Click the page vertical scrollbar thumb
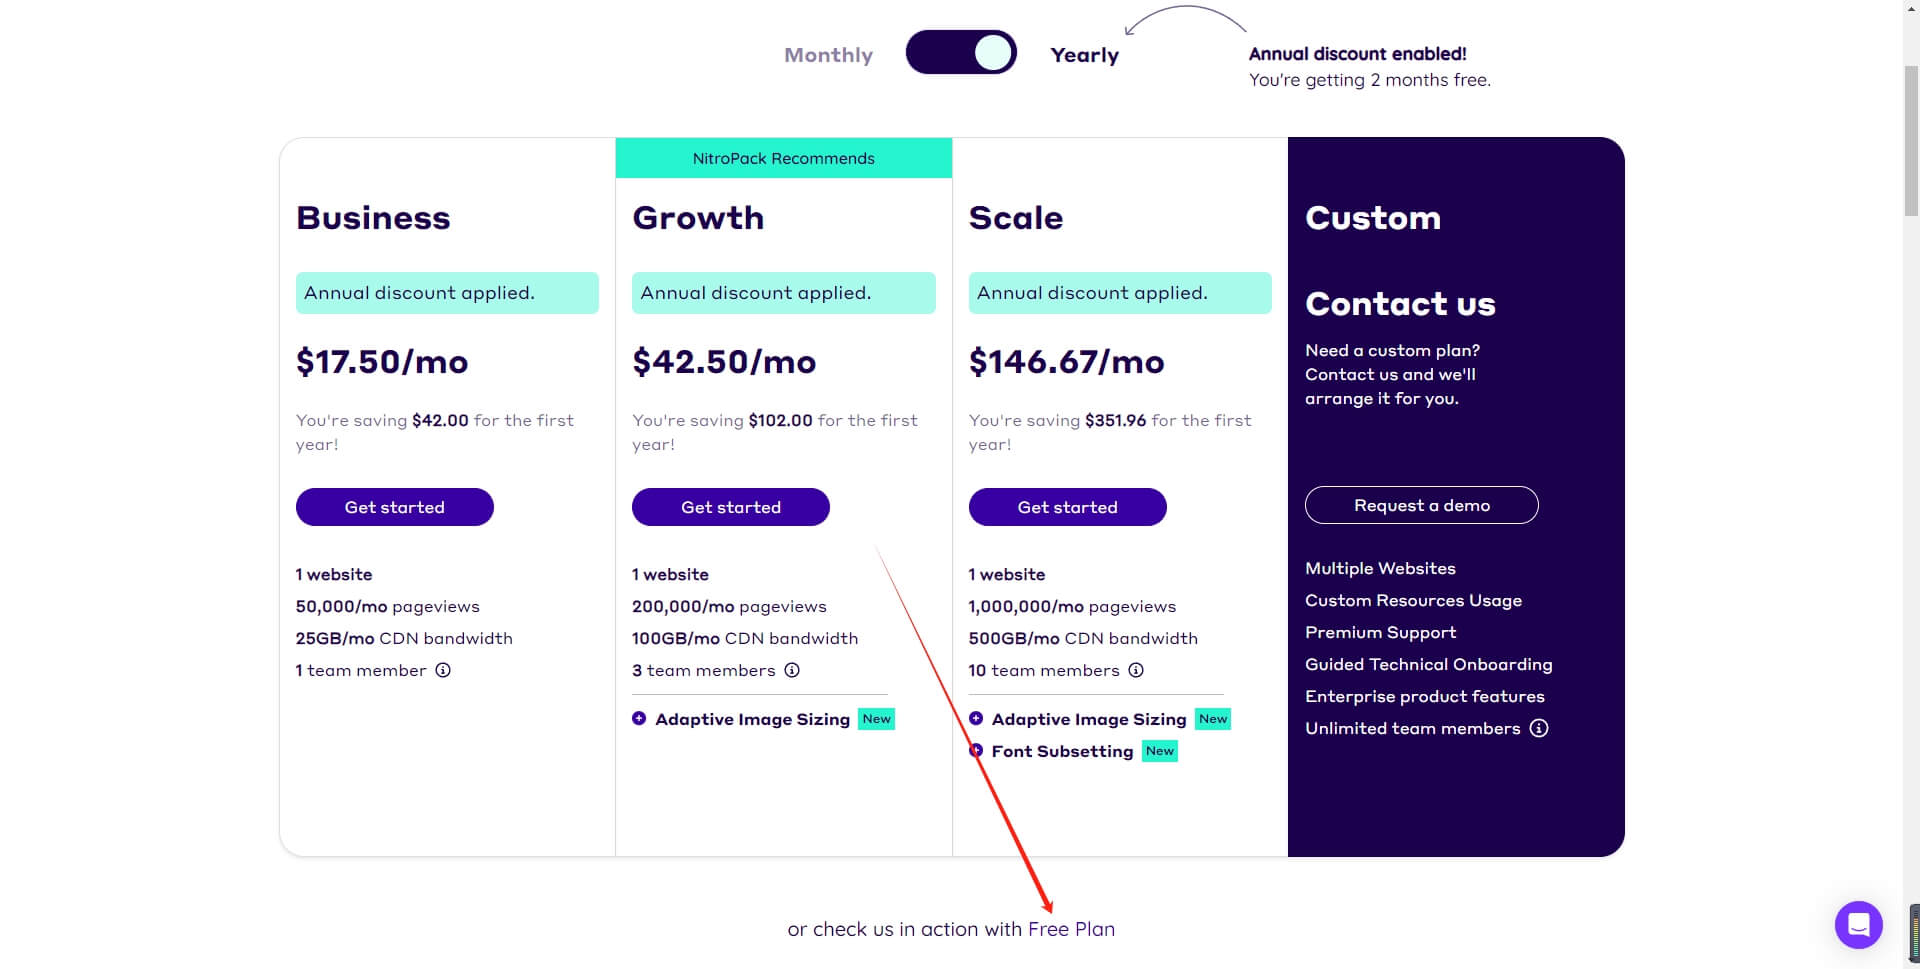The height and width of the screenshot is (969, 1920). click(1911, 140)
